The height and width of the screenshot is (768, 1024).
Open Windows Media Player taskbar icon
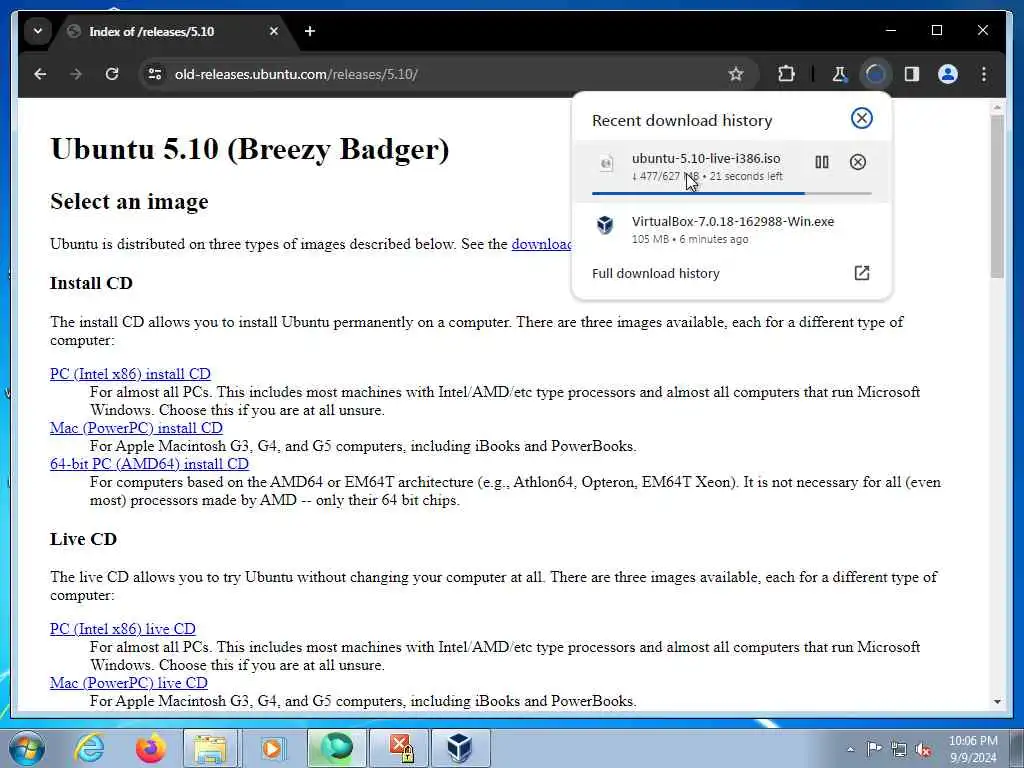[272, 748]
